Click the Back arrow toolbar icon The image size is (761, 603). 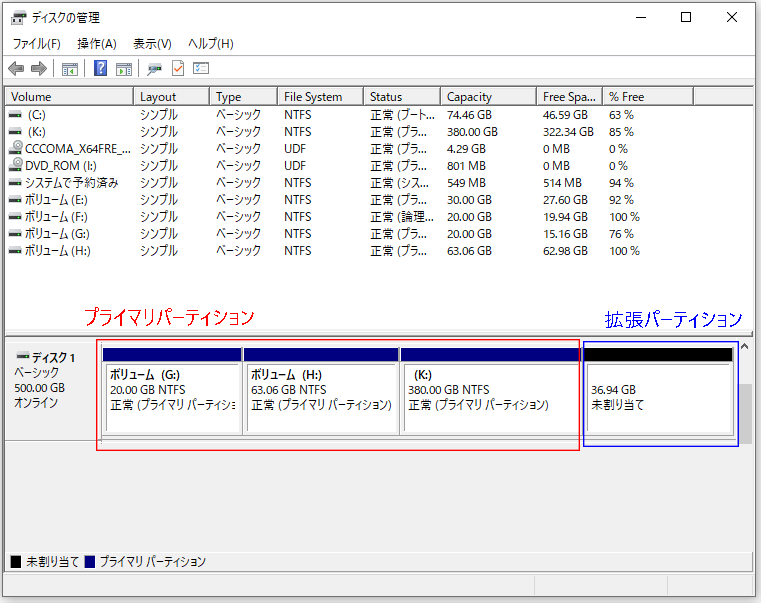16,68
